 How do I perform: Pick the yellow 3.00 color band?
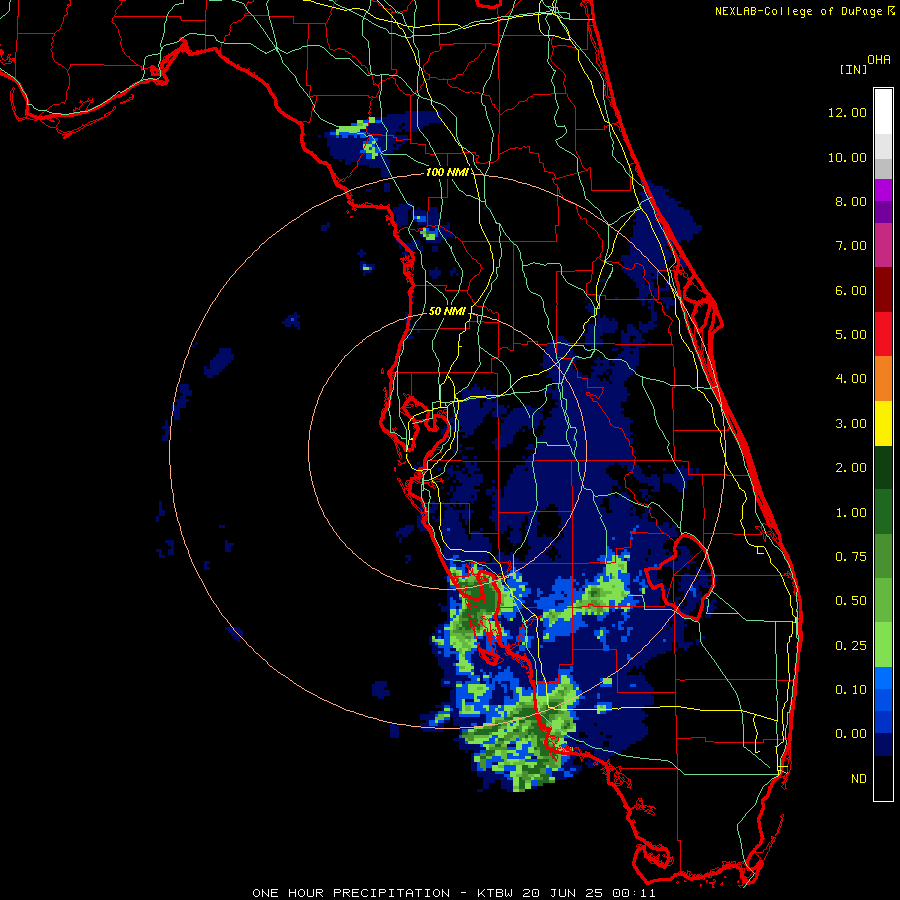point(883,423)
